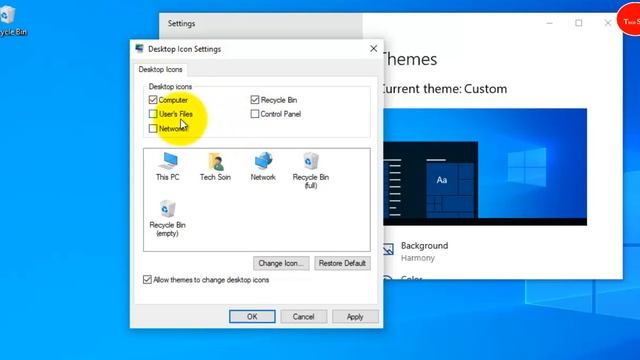Enable the Control Panel checkbox

pos(255,114)
